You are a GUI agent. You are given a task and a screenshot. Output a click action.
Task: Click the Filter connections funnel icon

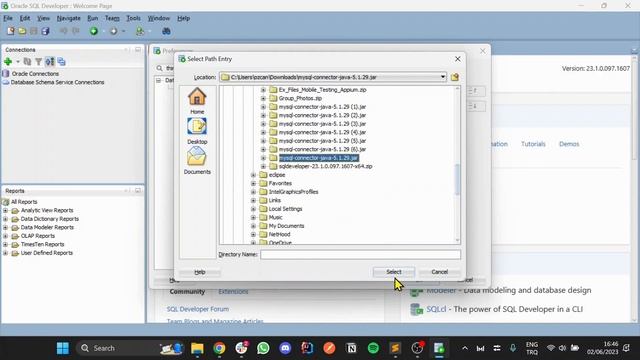(x=38, y=62)
